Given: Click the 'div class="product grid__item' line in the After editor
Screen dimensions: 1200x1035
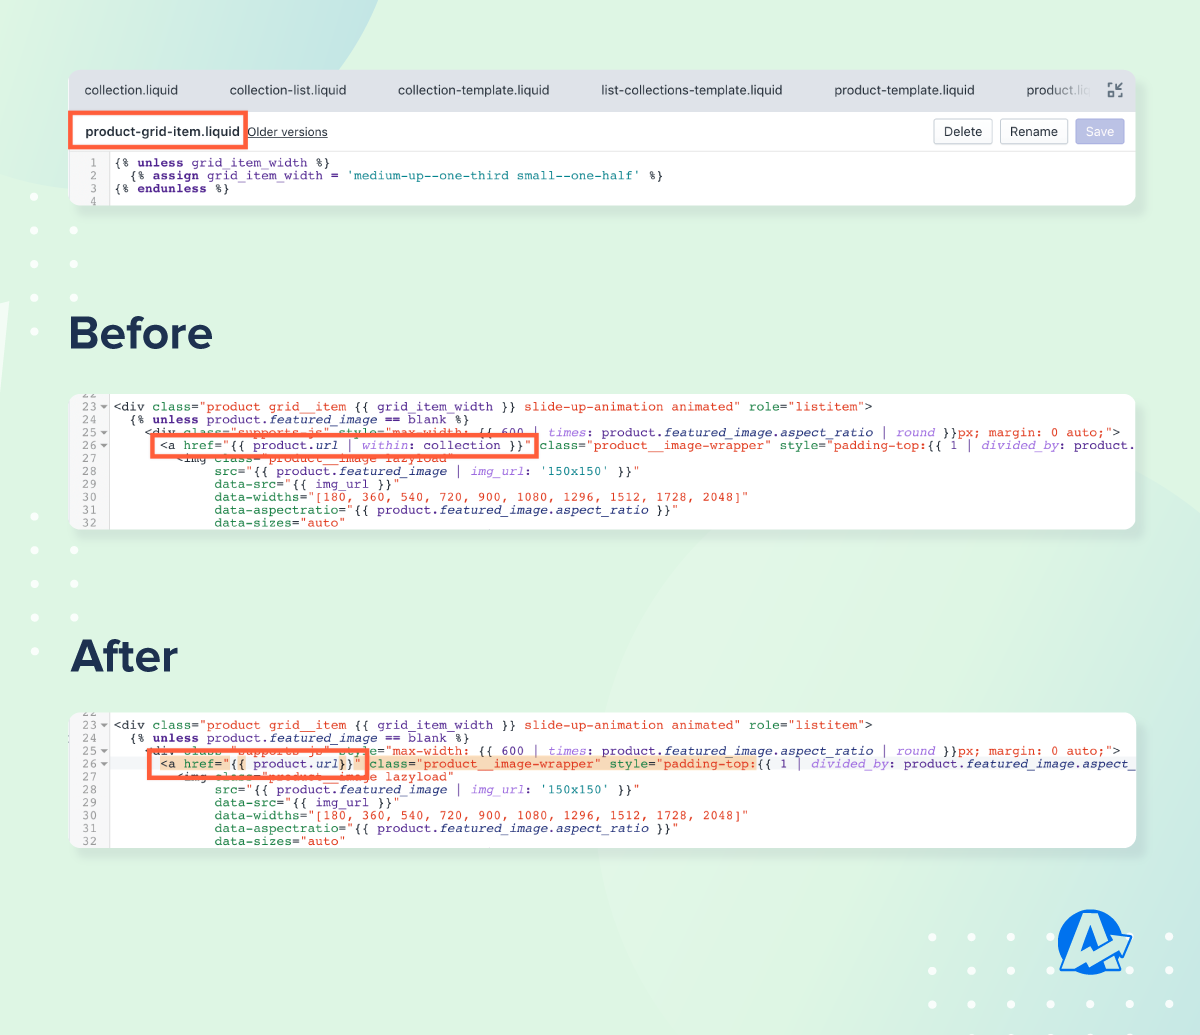Looking at the screenshot, I should click(x=493, y=725).
